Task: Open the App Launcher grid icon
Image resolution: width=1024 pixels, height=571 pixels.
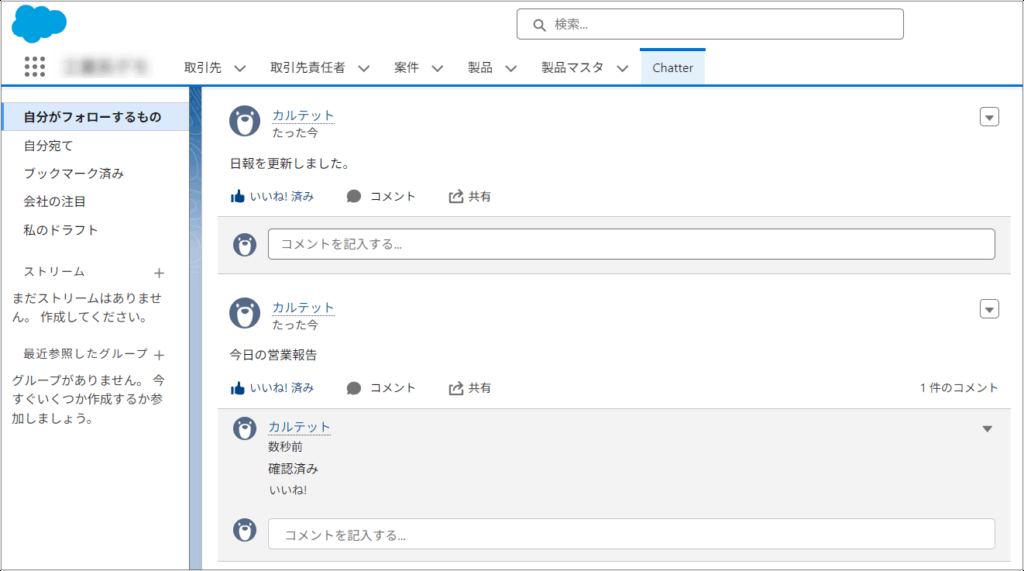Action: click(35, 67)
